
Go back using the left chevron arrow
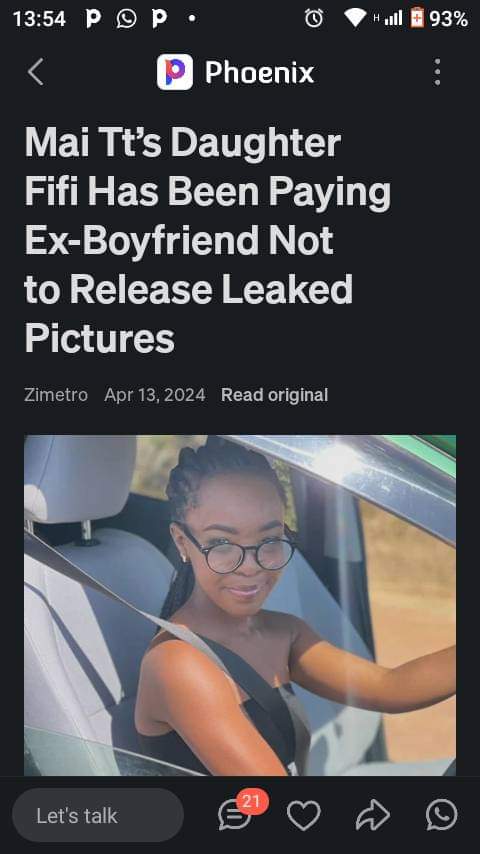tap(36, 72)
